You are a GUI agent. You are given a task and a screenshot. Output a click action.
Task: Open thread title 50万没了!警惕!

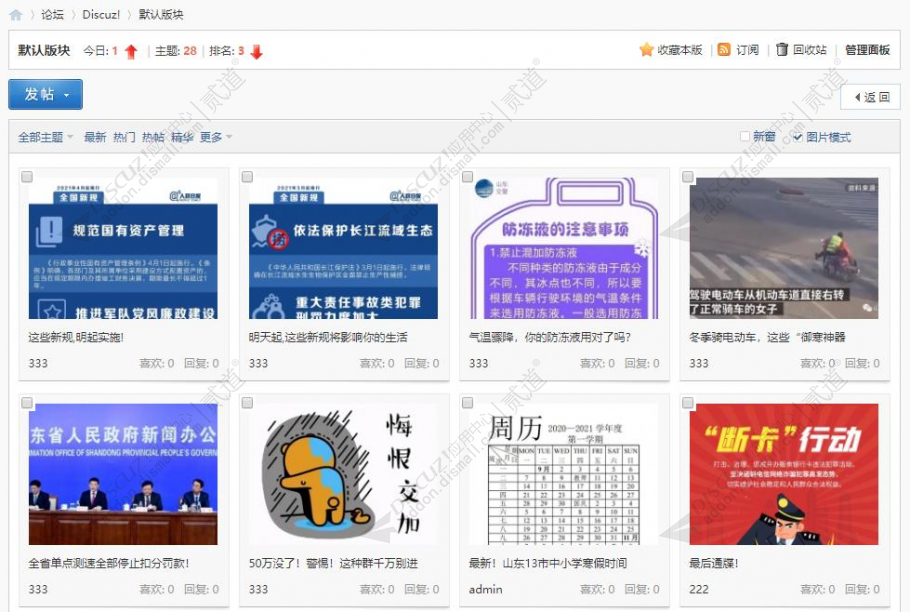tap(333, 563)
